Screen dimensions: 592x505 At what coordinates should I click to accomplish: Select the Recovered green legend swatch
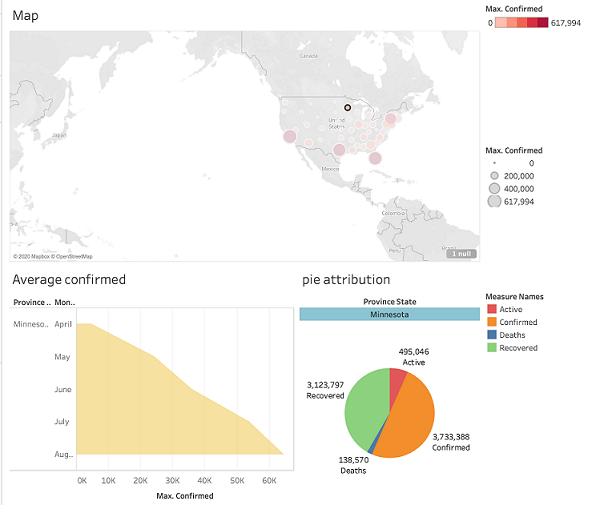tap(492, 348)
